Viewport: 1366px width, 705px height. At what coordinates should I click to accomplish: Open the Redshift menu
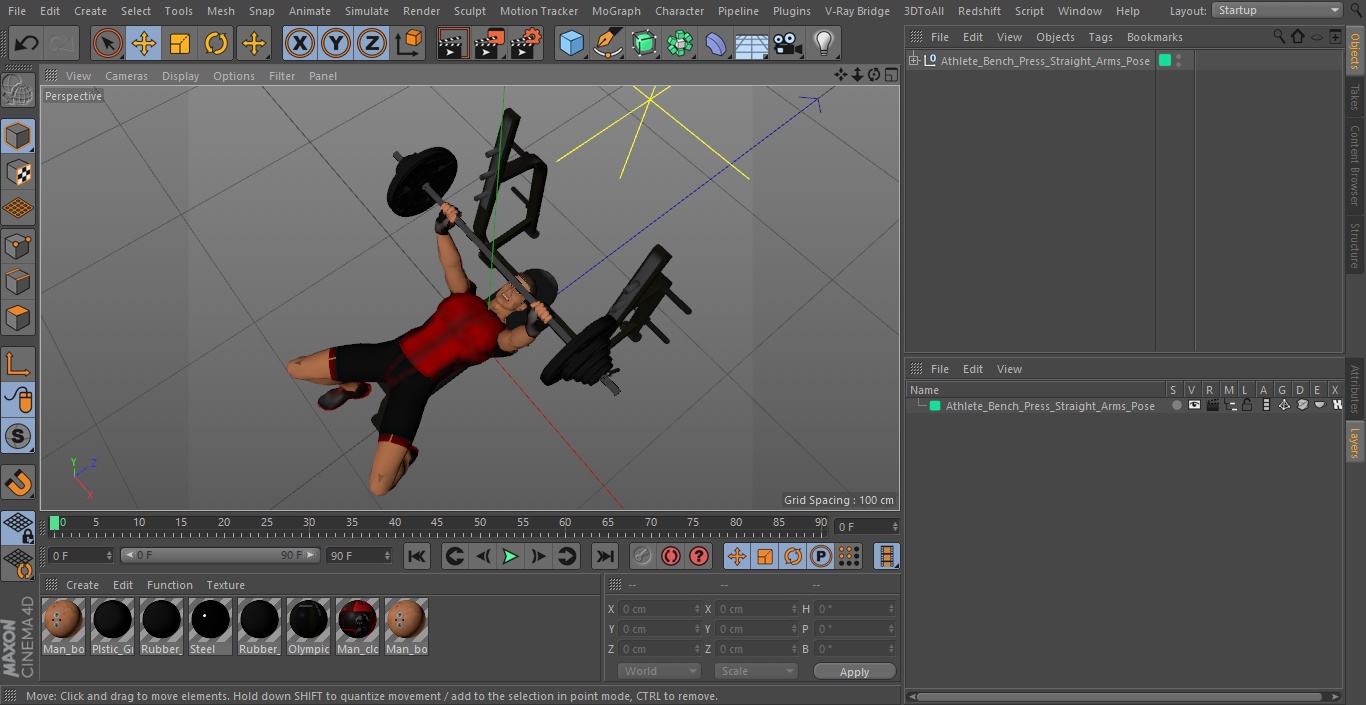click(979, 11)
